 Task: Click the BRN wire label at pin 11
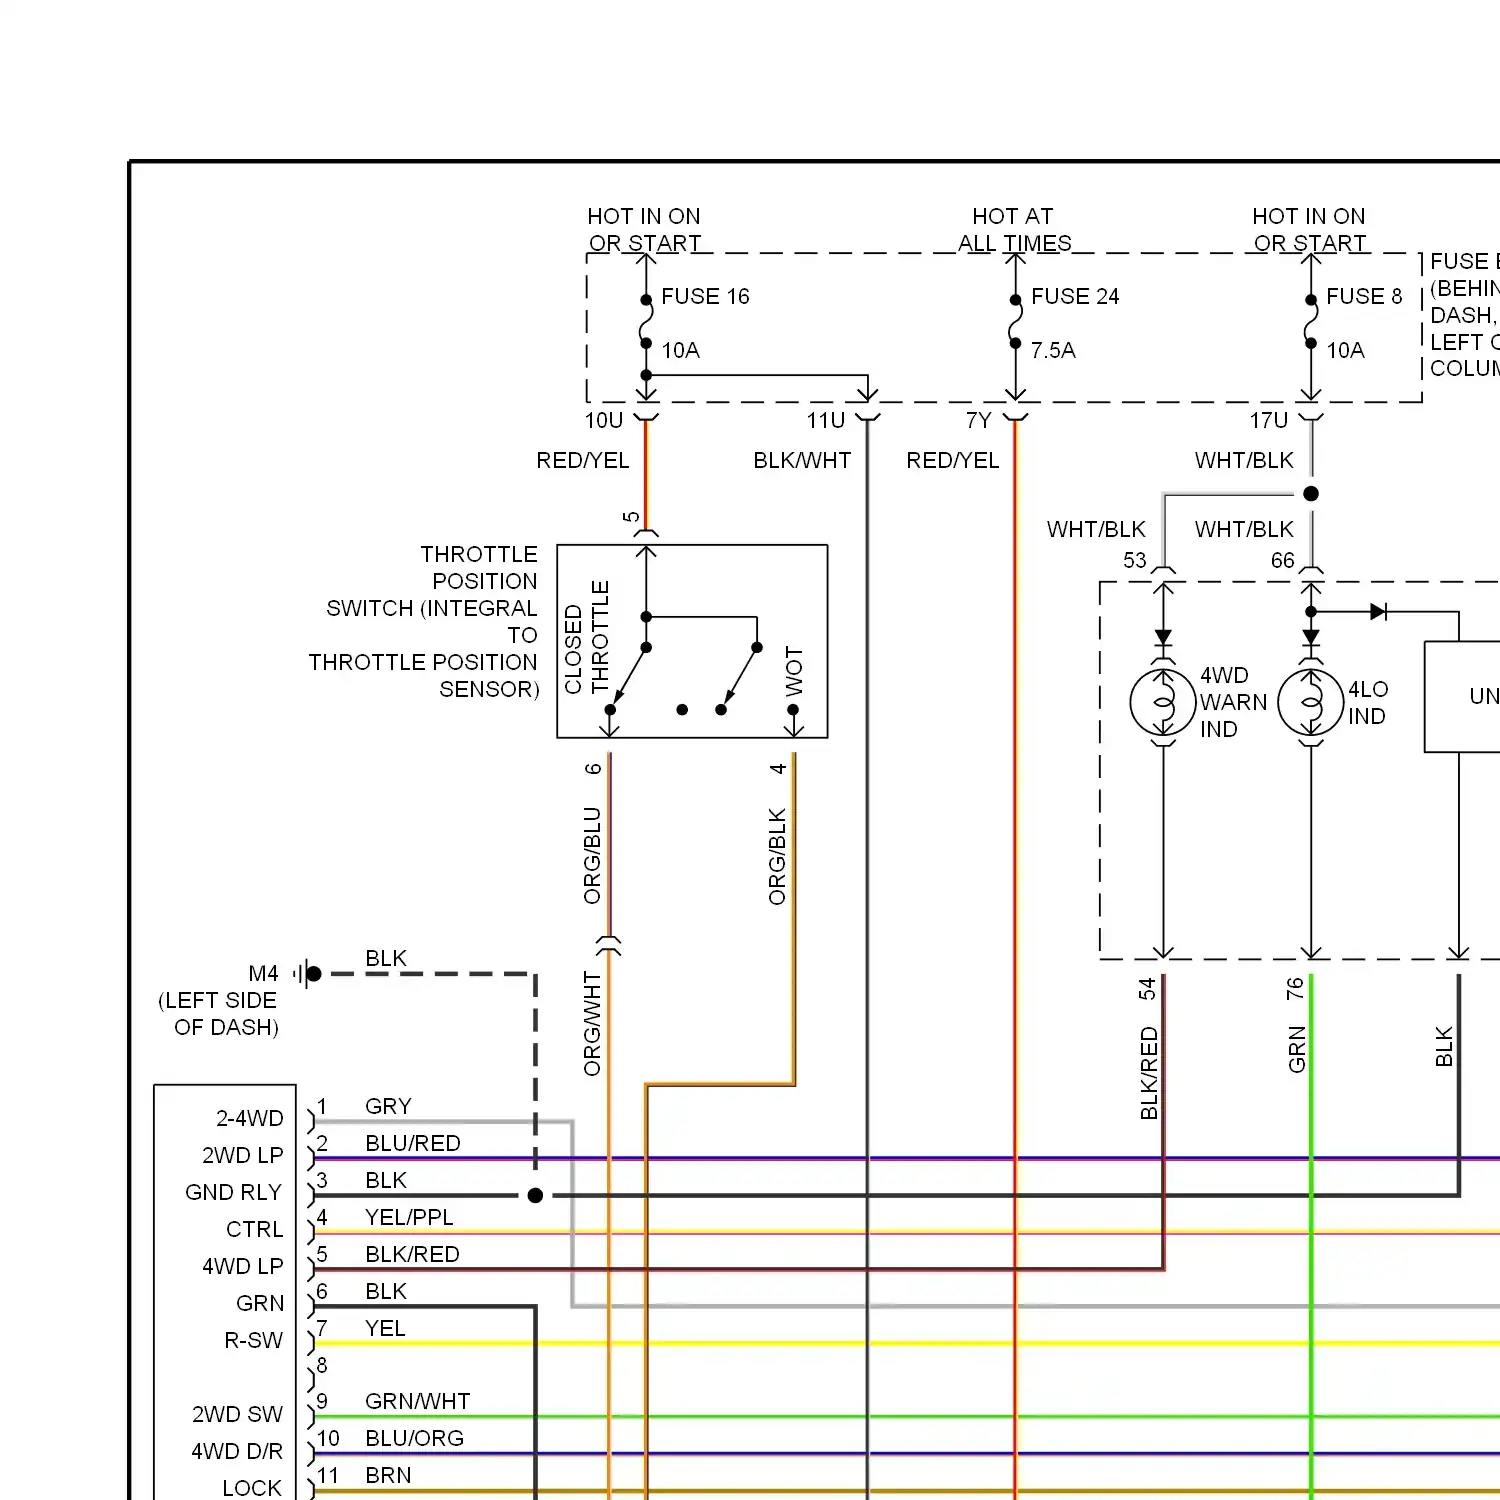pyautogui.click(x=388, y=1475)
